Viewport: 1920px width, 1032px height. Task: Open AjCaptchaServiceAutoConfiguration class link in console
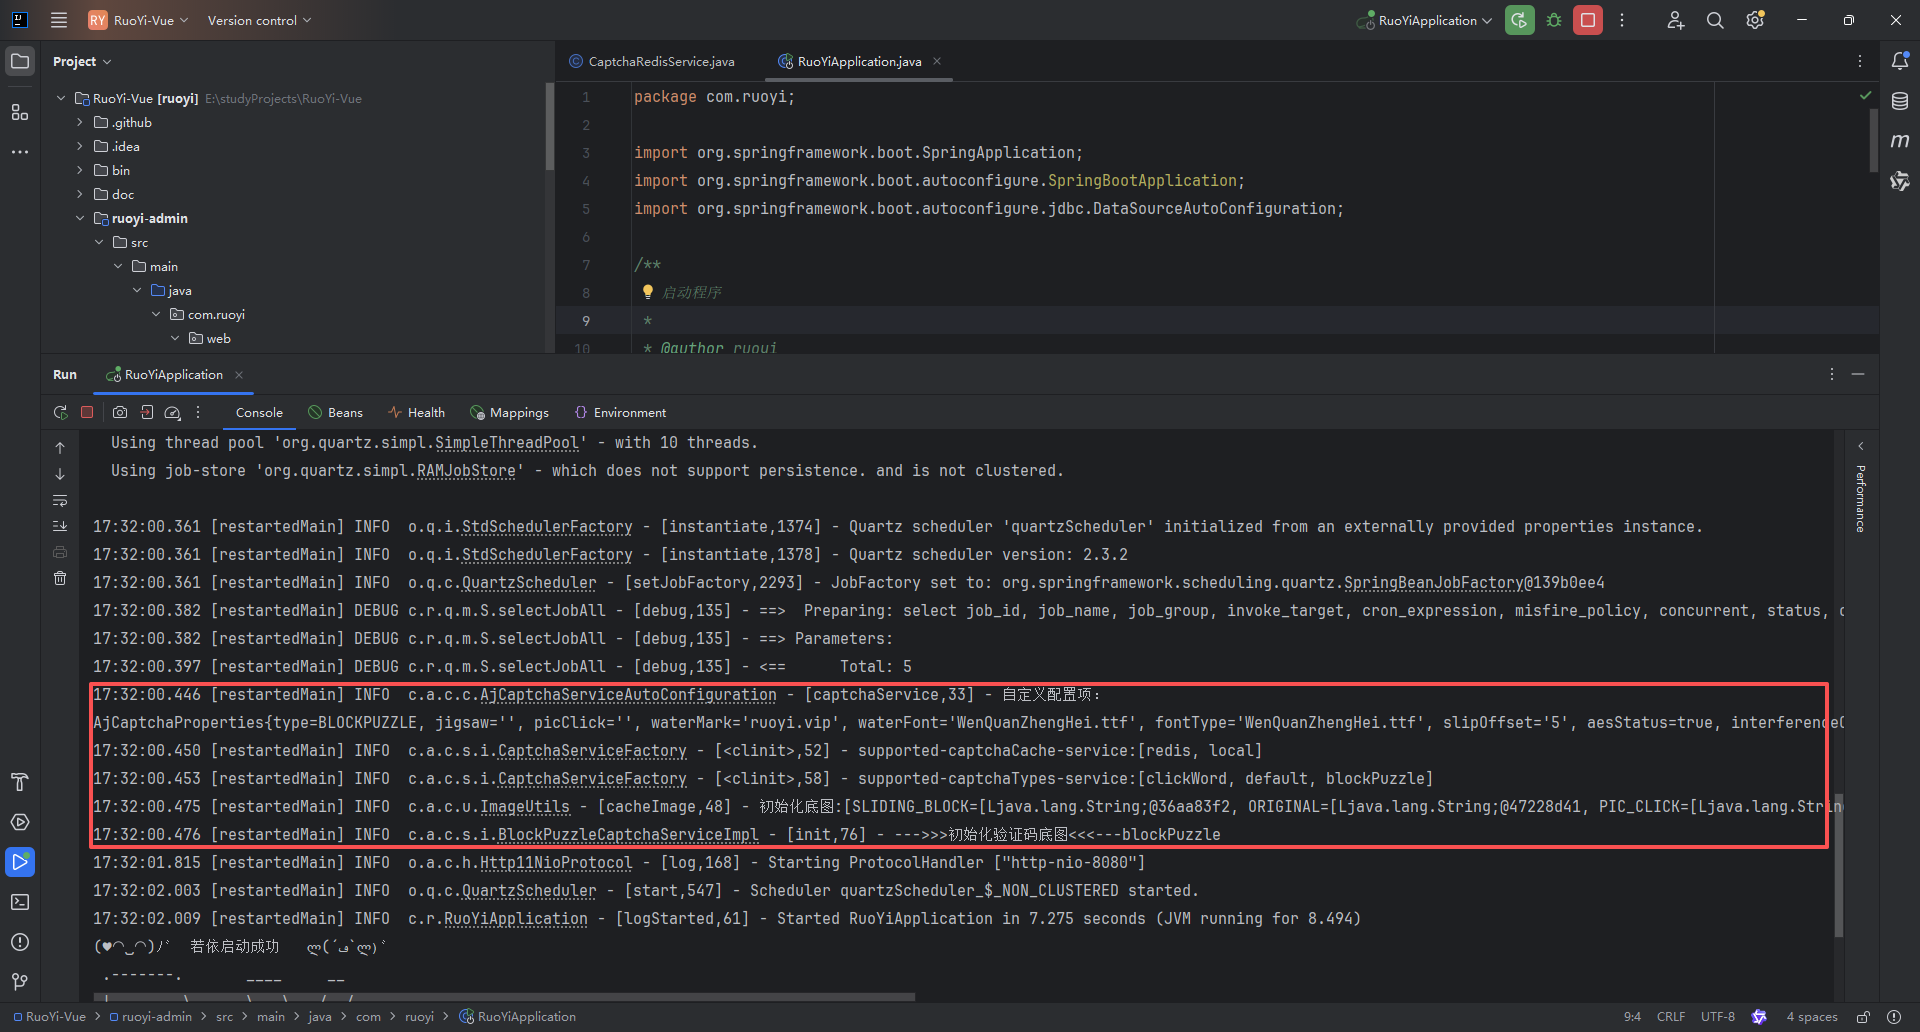pos(628,695)
